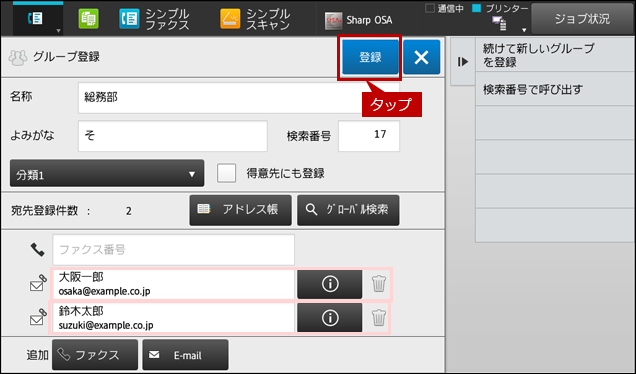This screenshot has width=636, height=374.
Task: Show info for 鈴木太郎 entry
Action: click(329, 318)
